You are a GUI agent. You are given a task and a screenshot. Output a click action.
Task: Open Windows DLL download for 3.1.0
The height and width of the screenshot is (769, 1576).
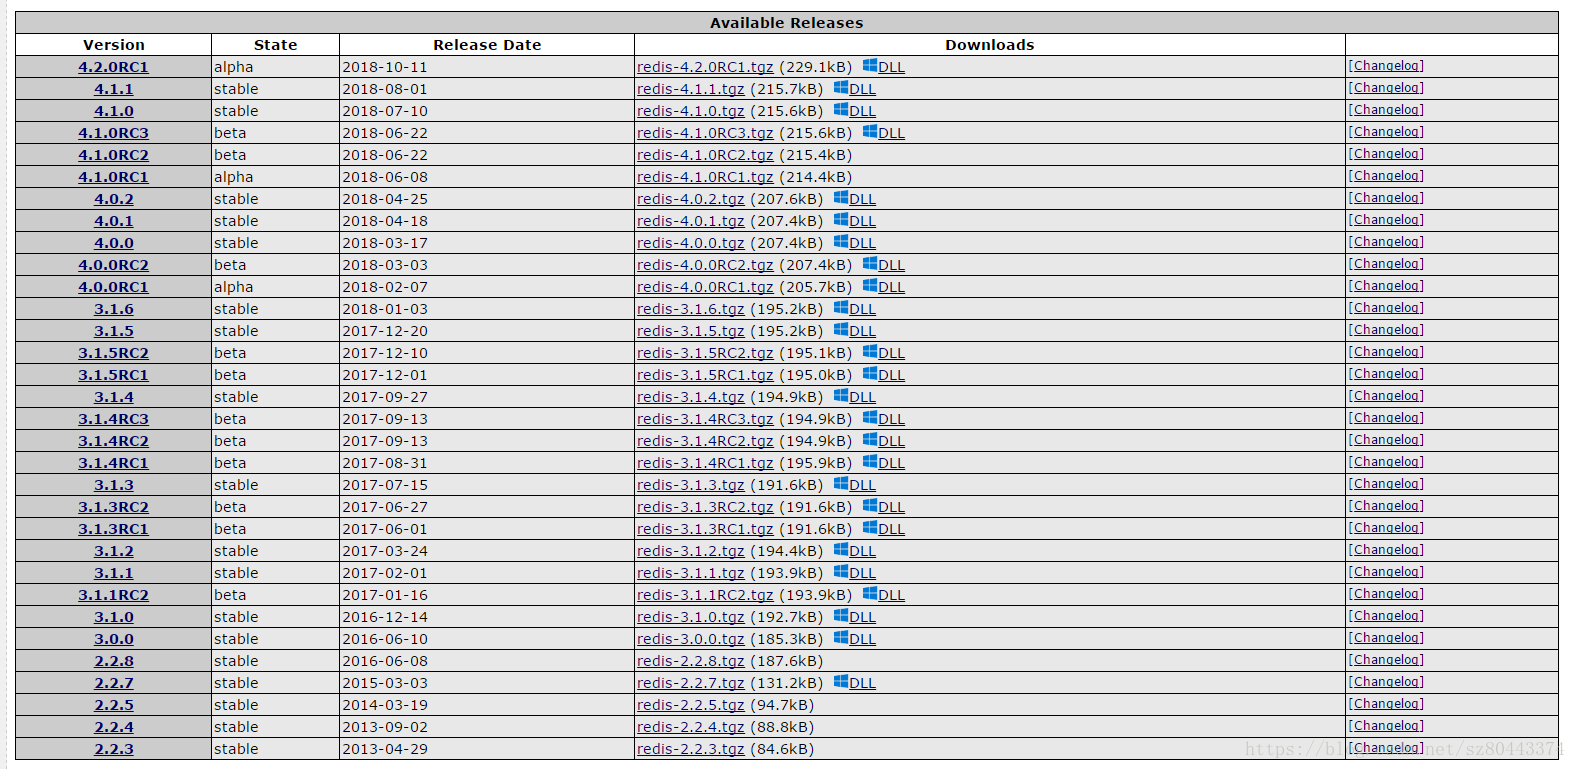855,617
